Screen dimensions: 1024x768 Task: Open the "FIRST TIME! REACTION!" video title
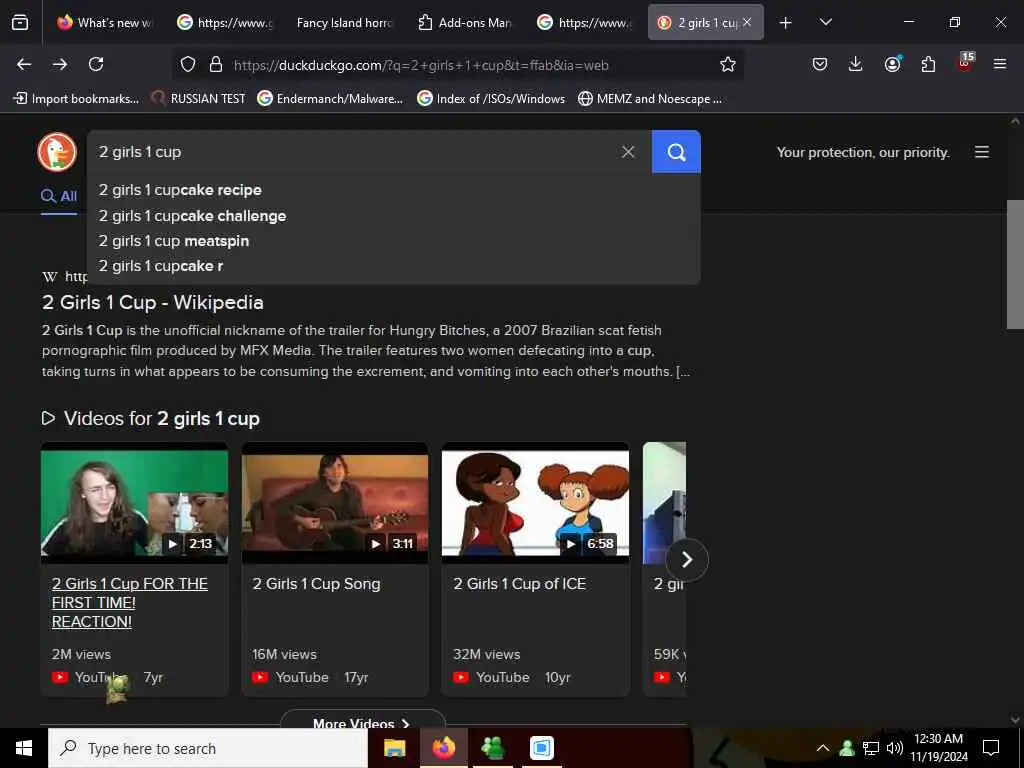pos(130,603)
